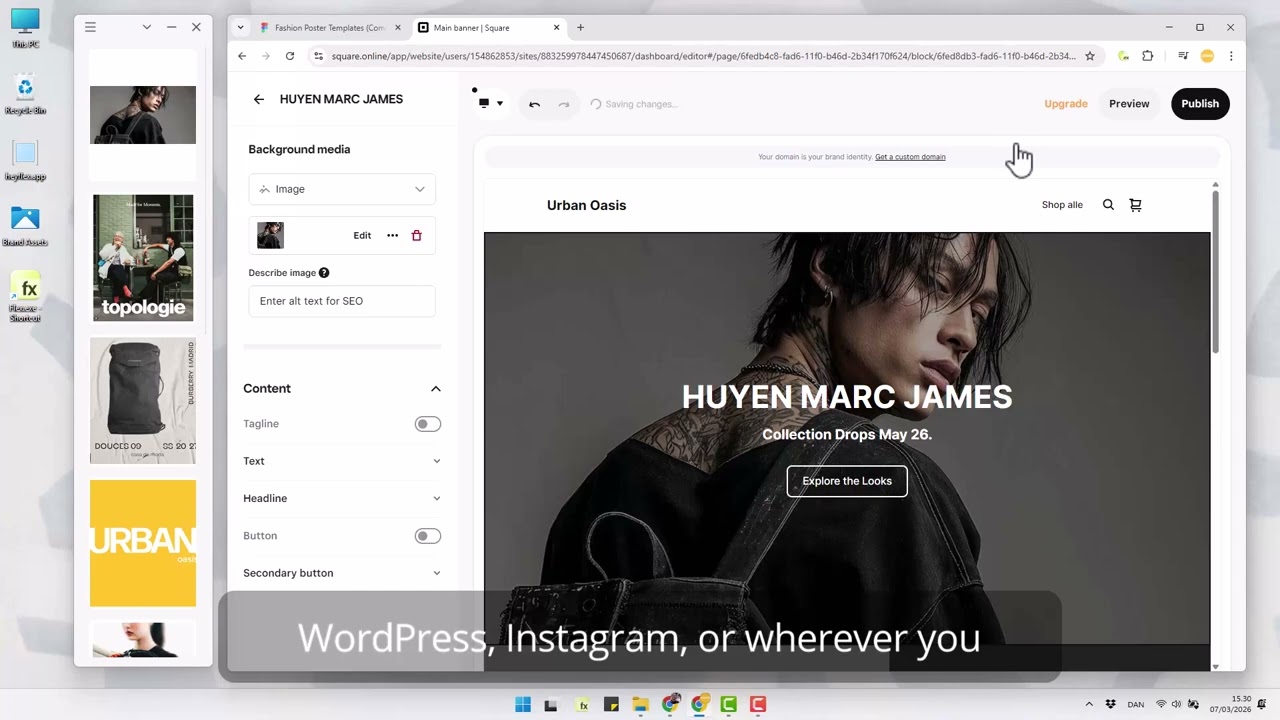The image size is (1280, 720).
Task: Select the background image thumbnail in panel
Action: [270, 236]
